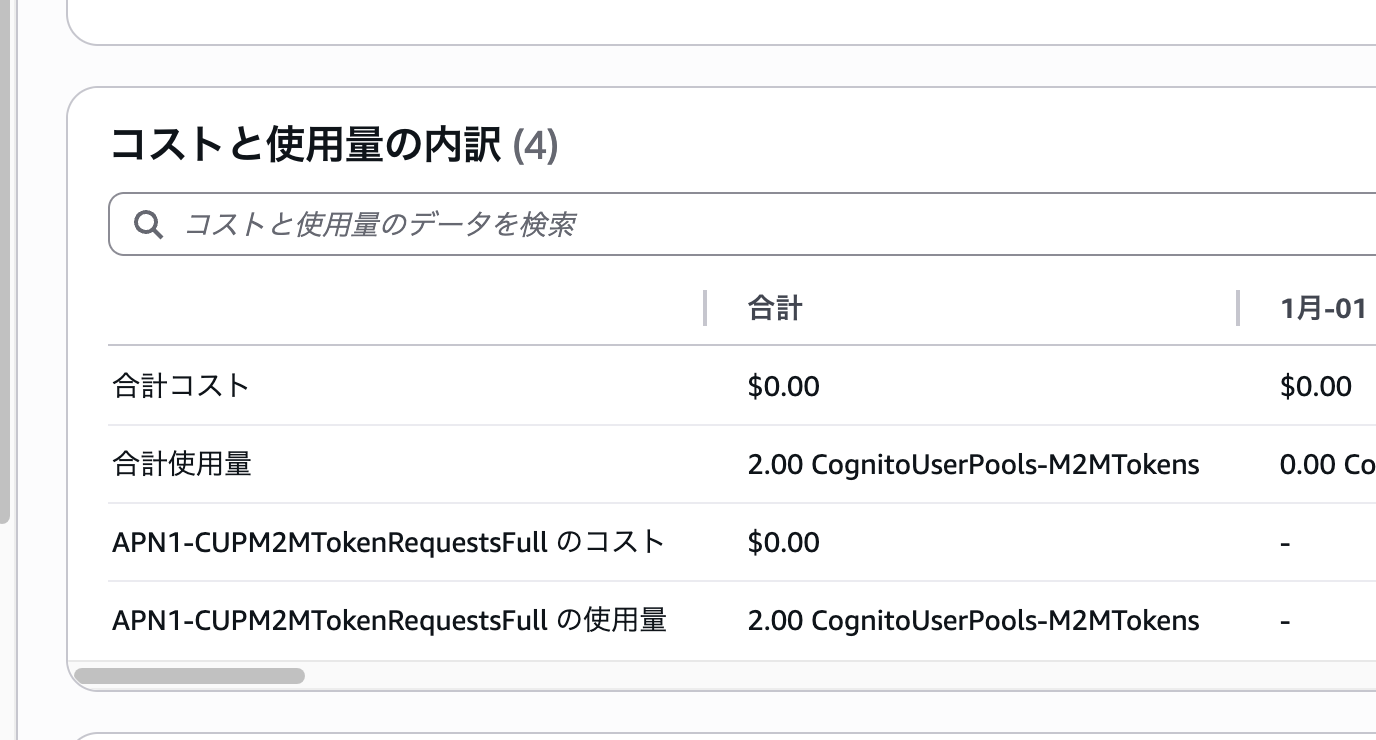Screen dimensions: 1376x740
Task: Select the APN1-CUPM2MTokenRequestsFull の使用量 row label
Action: coord(389,620)
